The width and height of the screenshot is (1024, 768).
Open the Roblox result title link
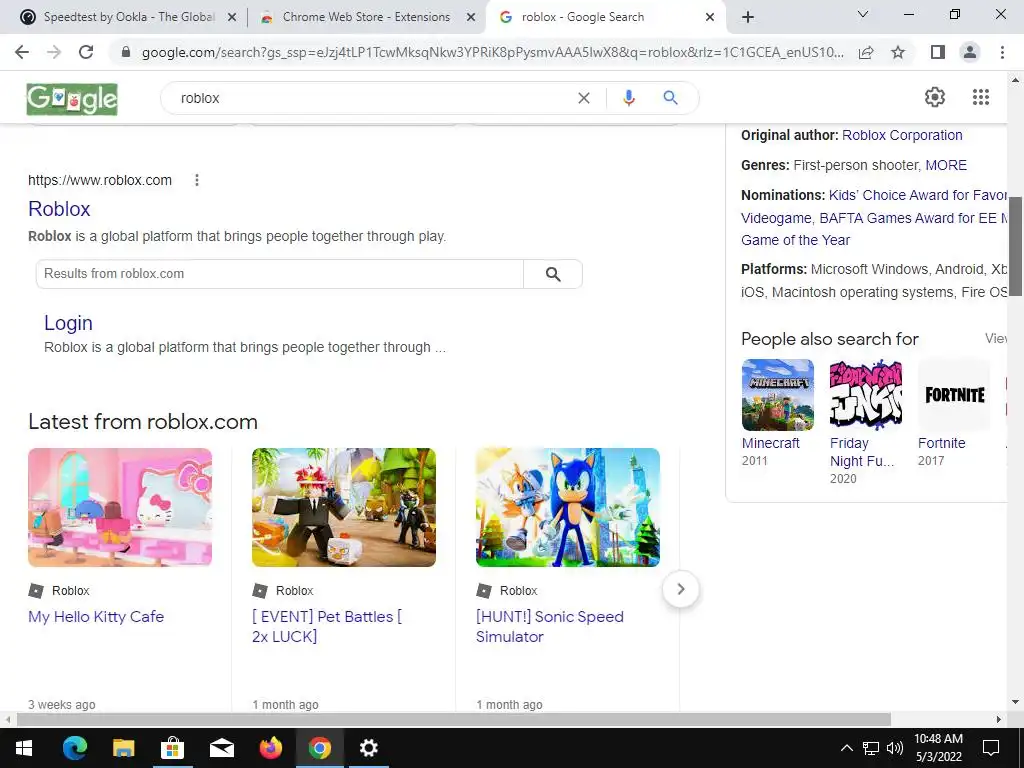(59, 209)
